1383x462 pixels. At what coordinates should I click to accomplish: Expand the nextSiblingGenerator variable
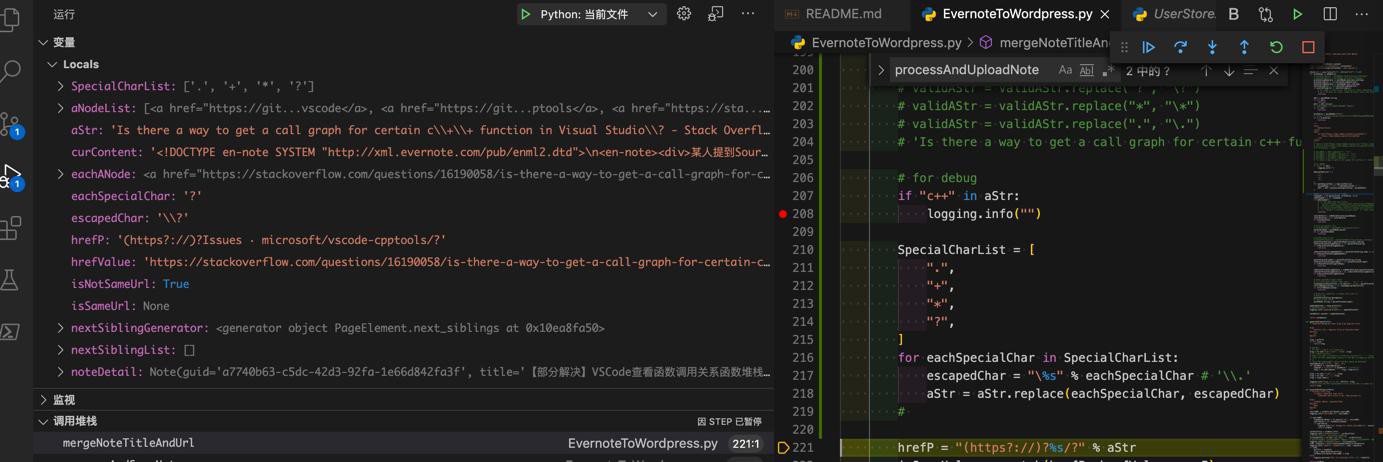click(x=61, y=328)
